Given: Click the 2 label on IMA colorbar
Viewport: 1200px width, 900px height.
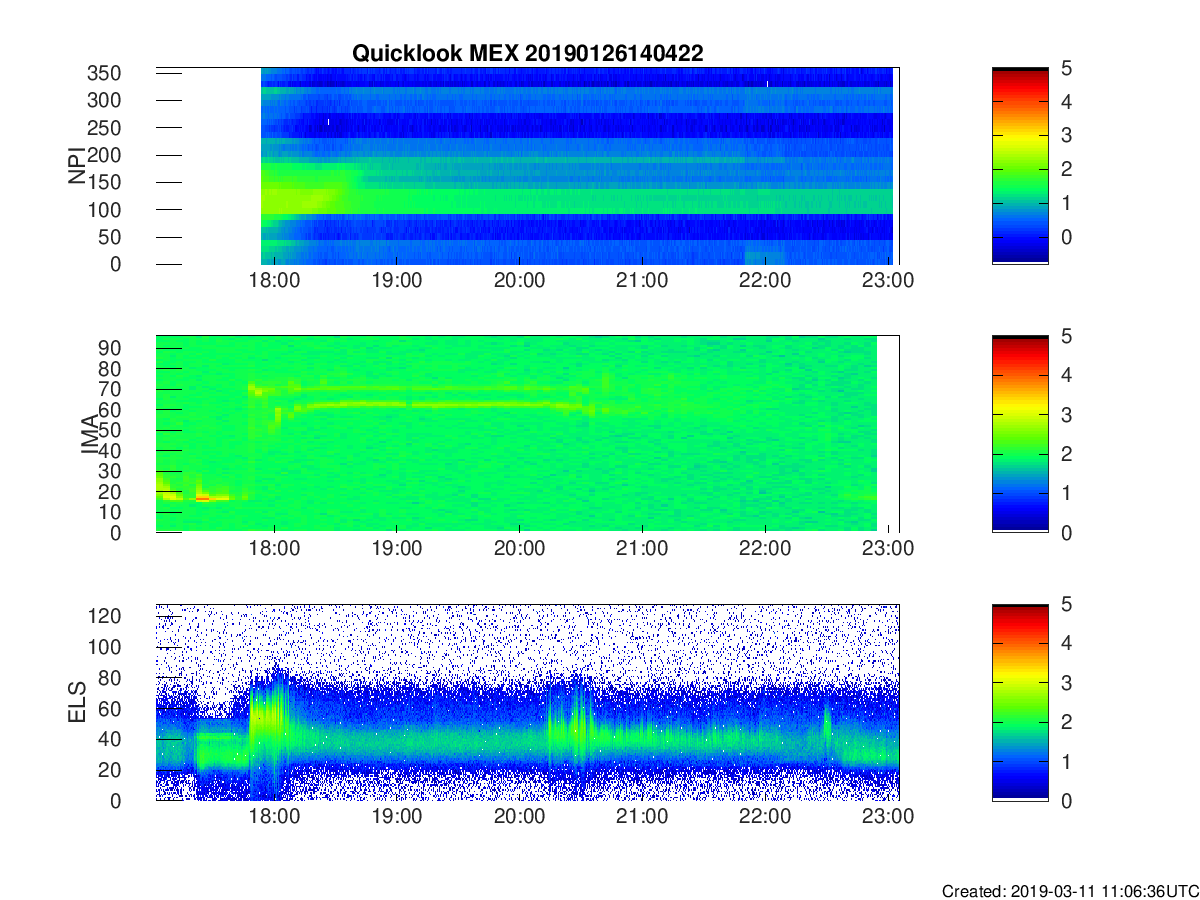Looking at the screenshot, I should [x=1066, y=454].
